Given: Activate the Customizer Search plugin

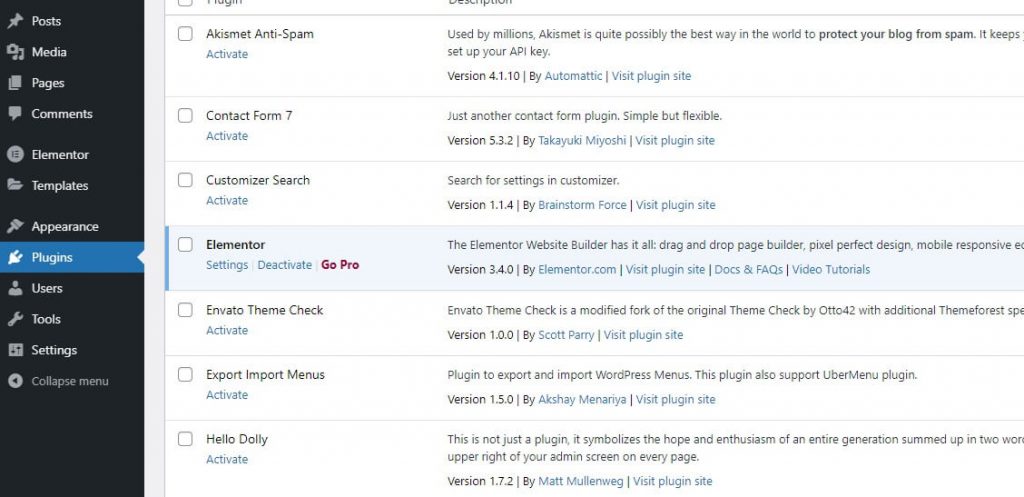Looking at the screenshot, I should (227, 200).
